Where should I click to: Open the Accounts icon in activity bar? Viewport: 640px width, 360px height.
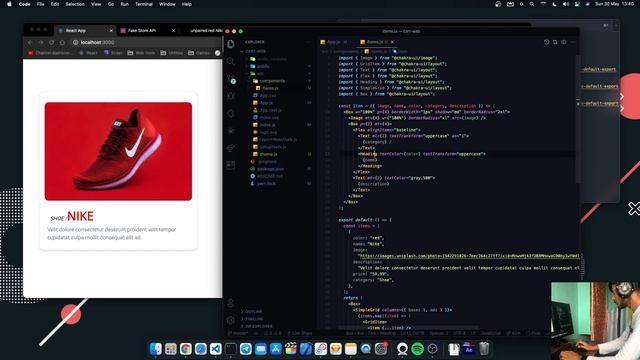click(x=231, y=303)
